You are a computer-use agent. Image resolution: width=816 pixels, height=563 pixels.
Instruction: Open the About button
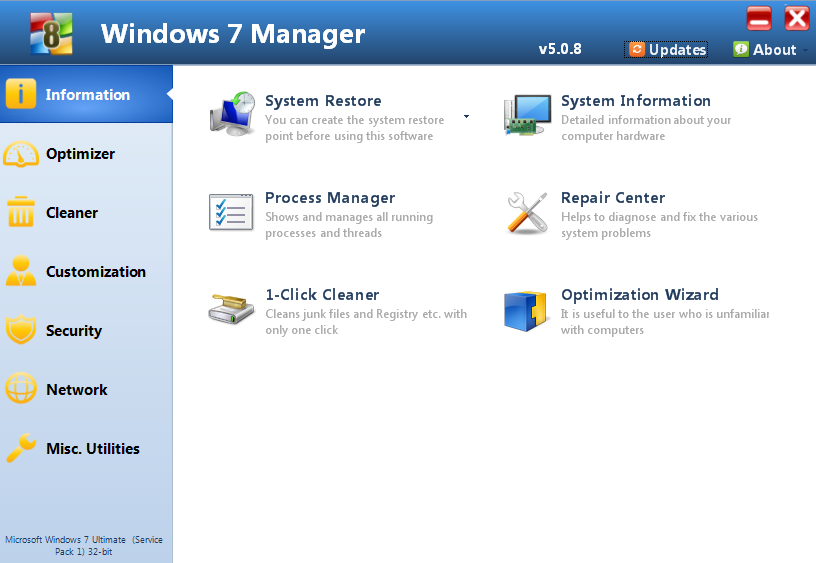point(765,49)
